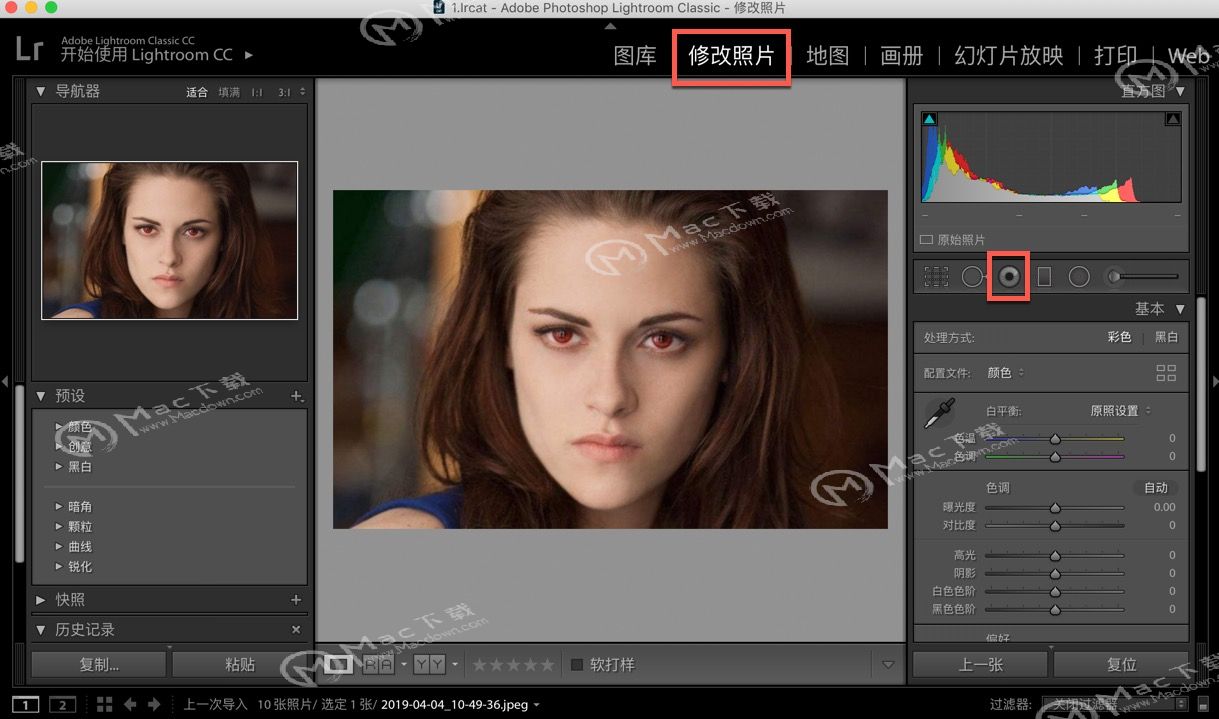Switch to the Book module (画册)
Screen dimensions: 1219x719
point(902,56)
